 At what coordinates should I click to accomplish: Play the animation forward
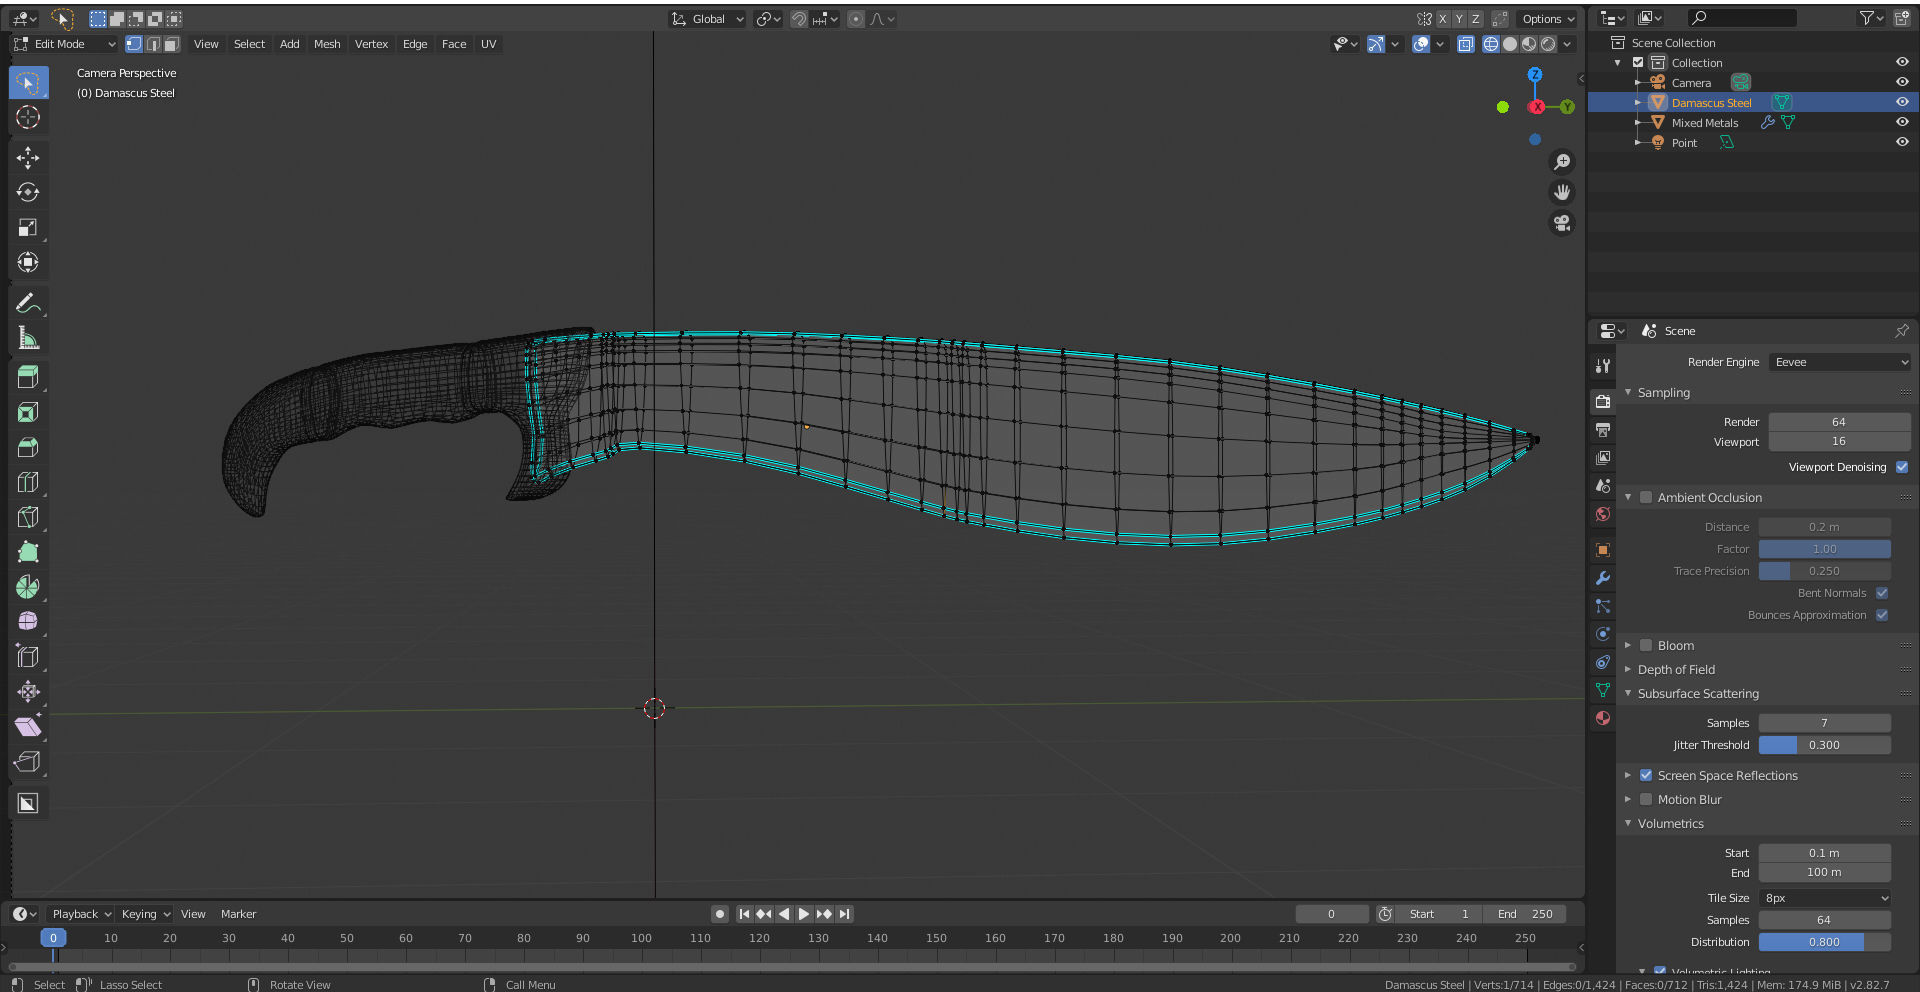[804, 914]
